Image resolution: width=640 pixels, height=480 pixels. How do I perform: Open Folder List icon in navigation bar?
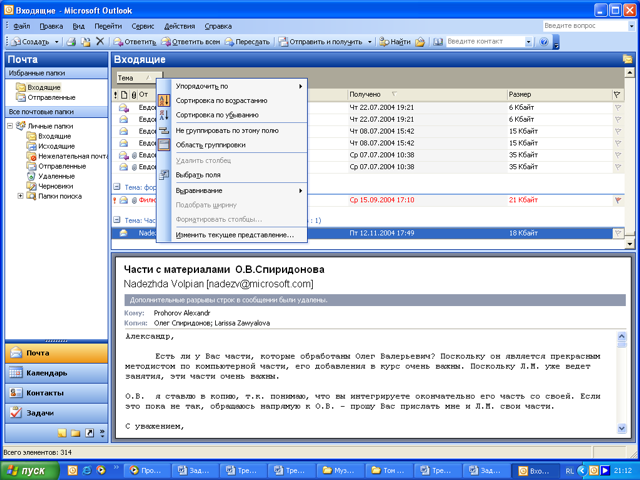[x=76, y=433]
